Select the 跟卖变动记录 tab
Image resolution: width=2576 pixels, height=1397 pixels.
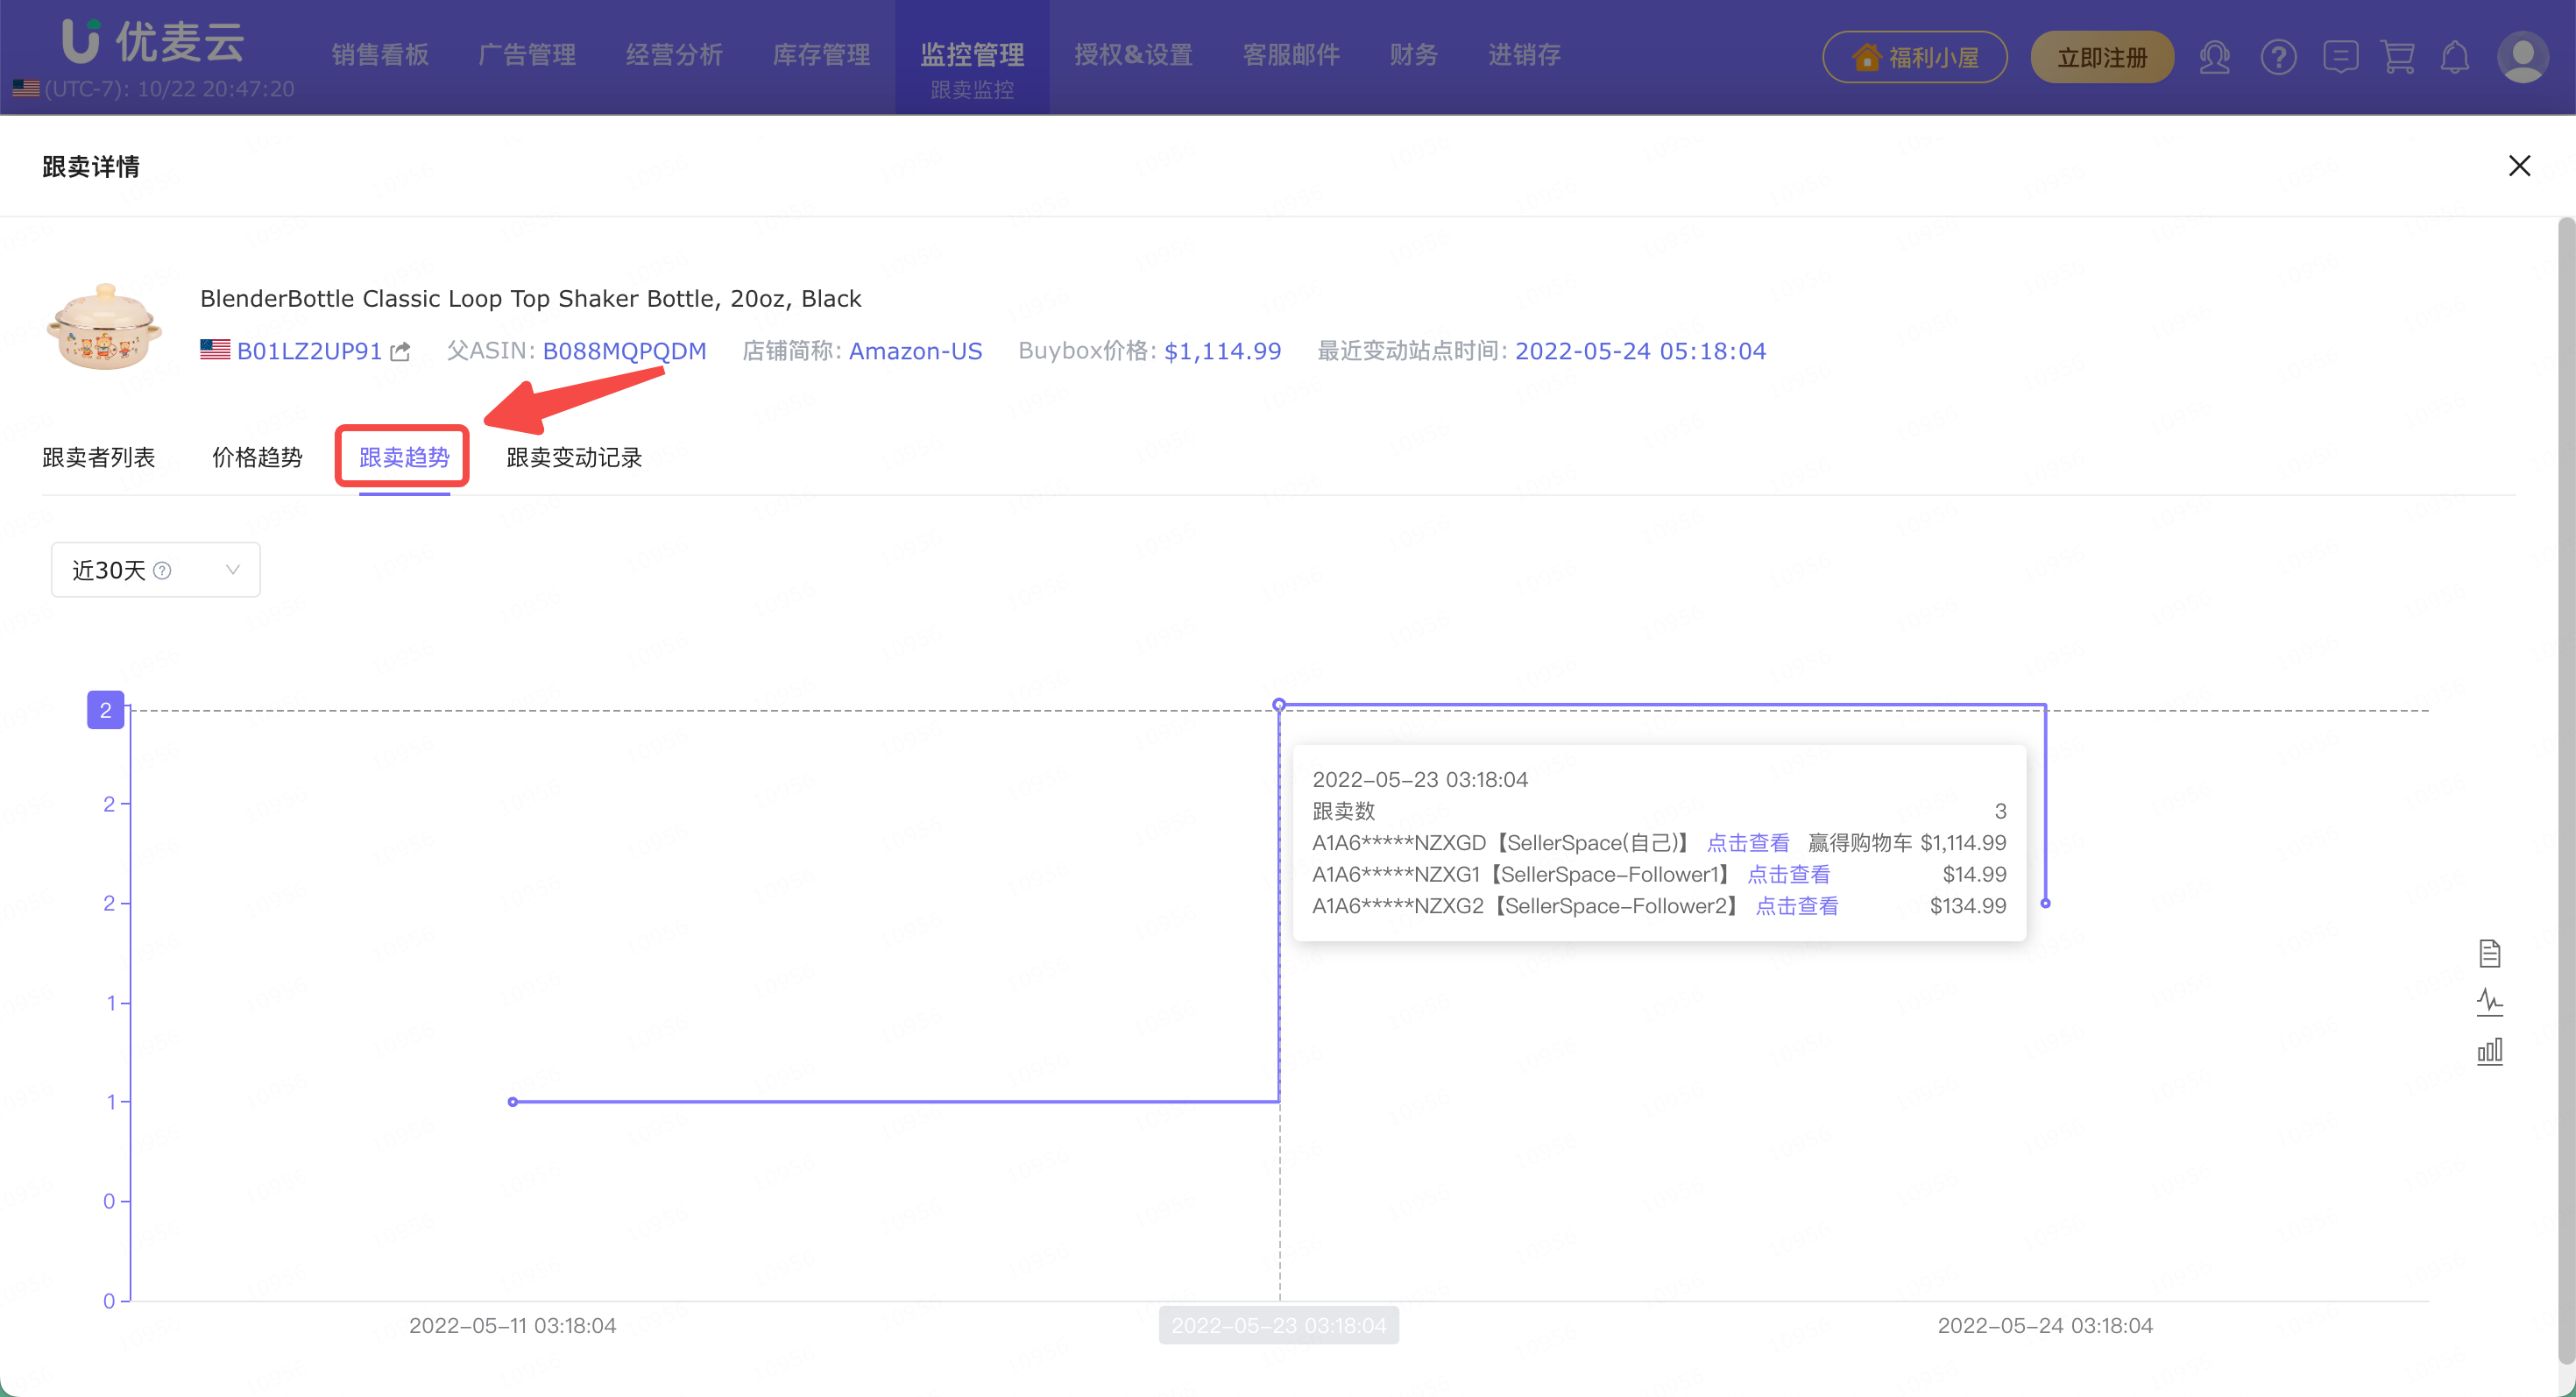pos(573,457)
